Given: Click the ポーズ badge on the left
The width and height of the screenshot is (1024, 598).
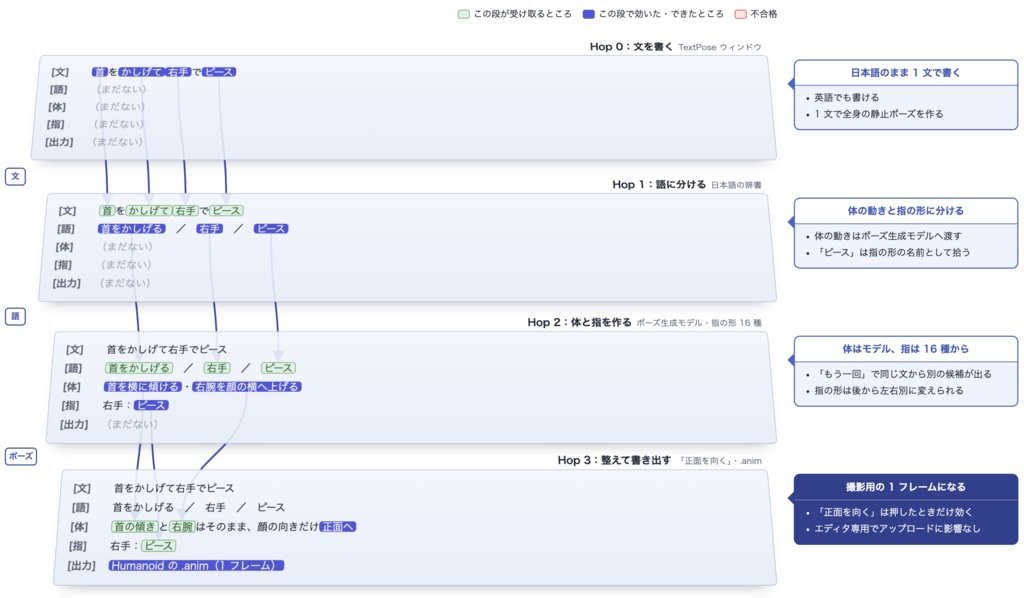Looking at the screenshot, I should tap(21, 456).
